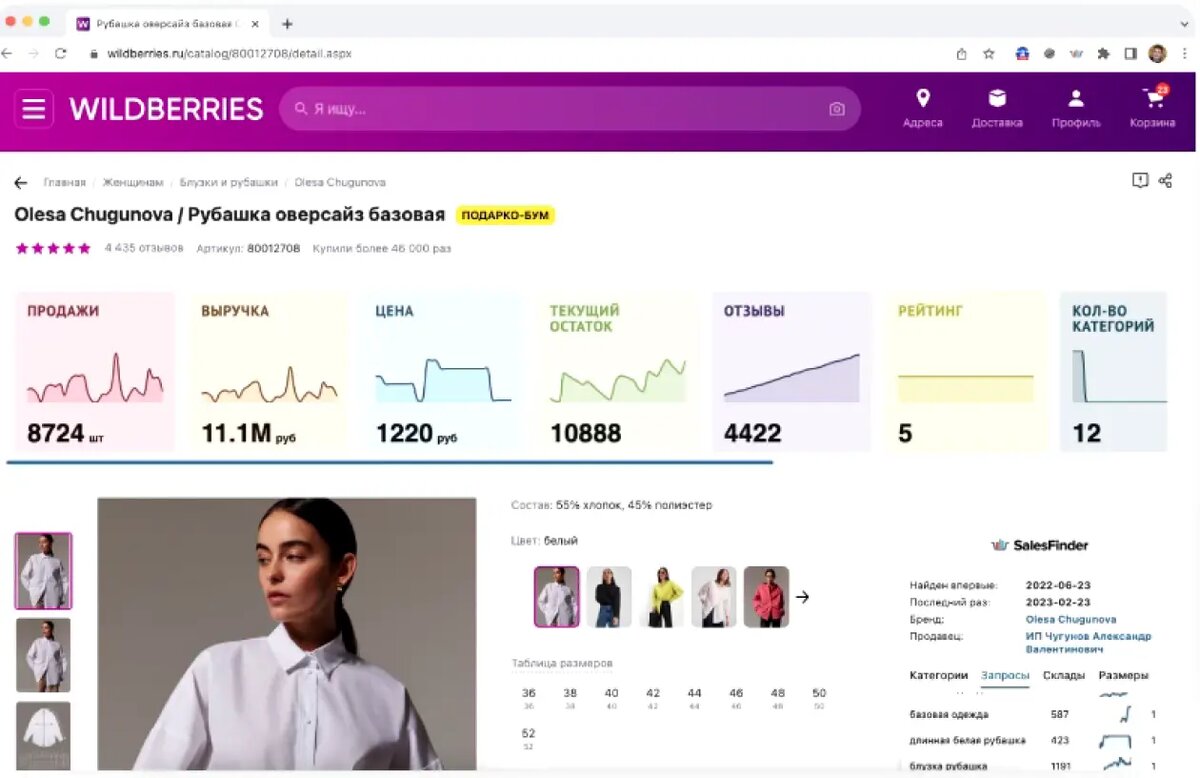Viewport: 1200px width, 778px height.
Task: Reload the page
Action: coord(61,54)
